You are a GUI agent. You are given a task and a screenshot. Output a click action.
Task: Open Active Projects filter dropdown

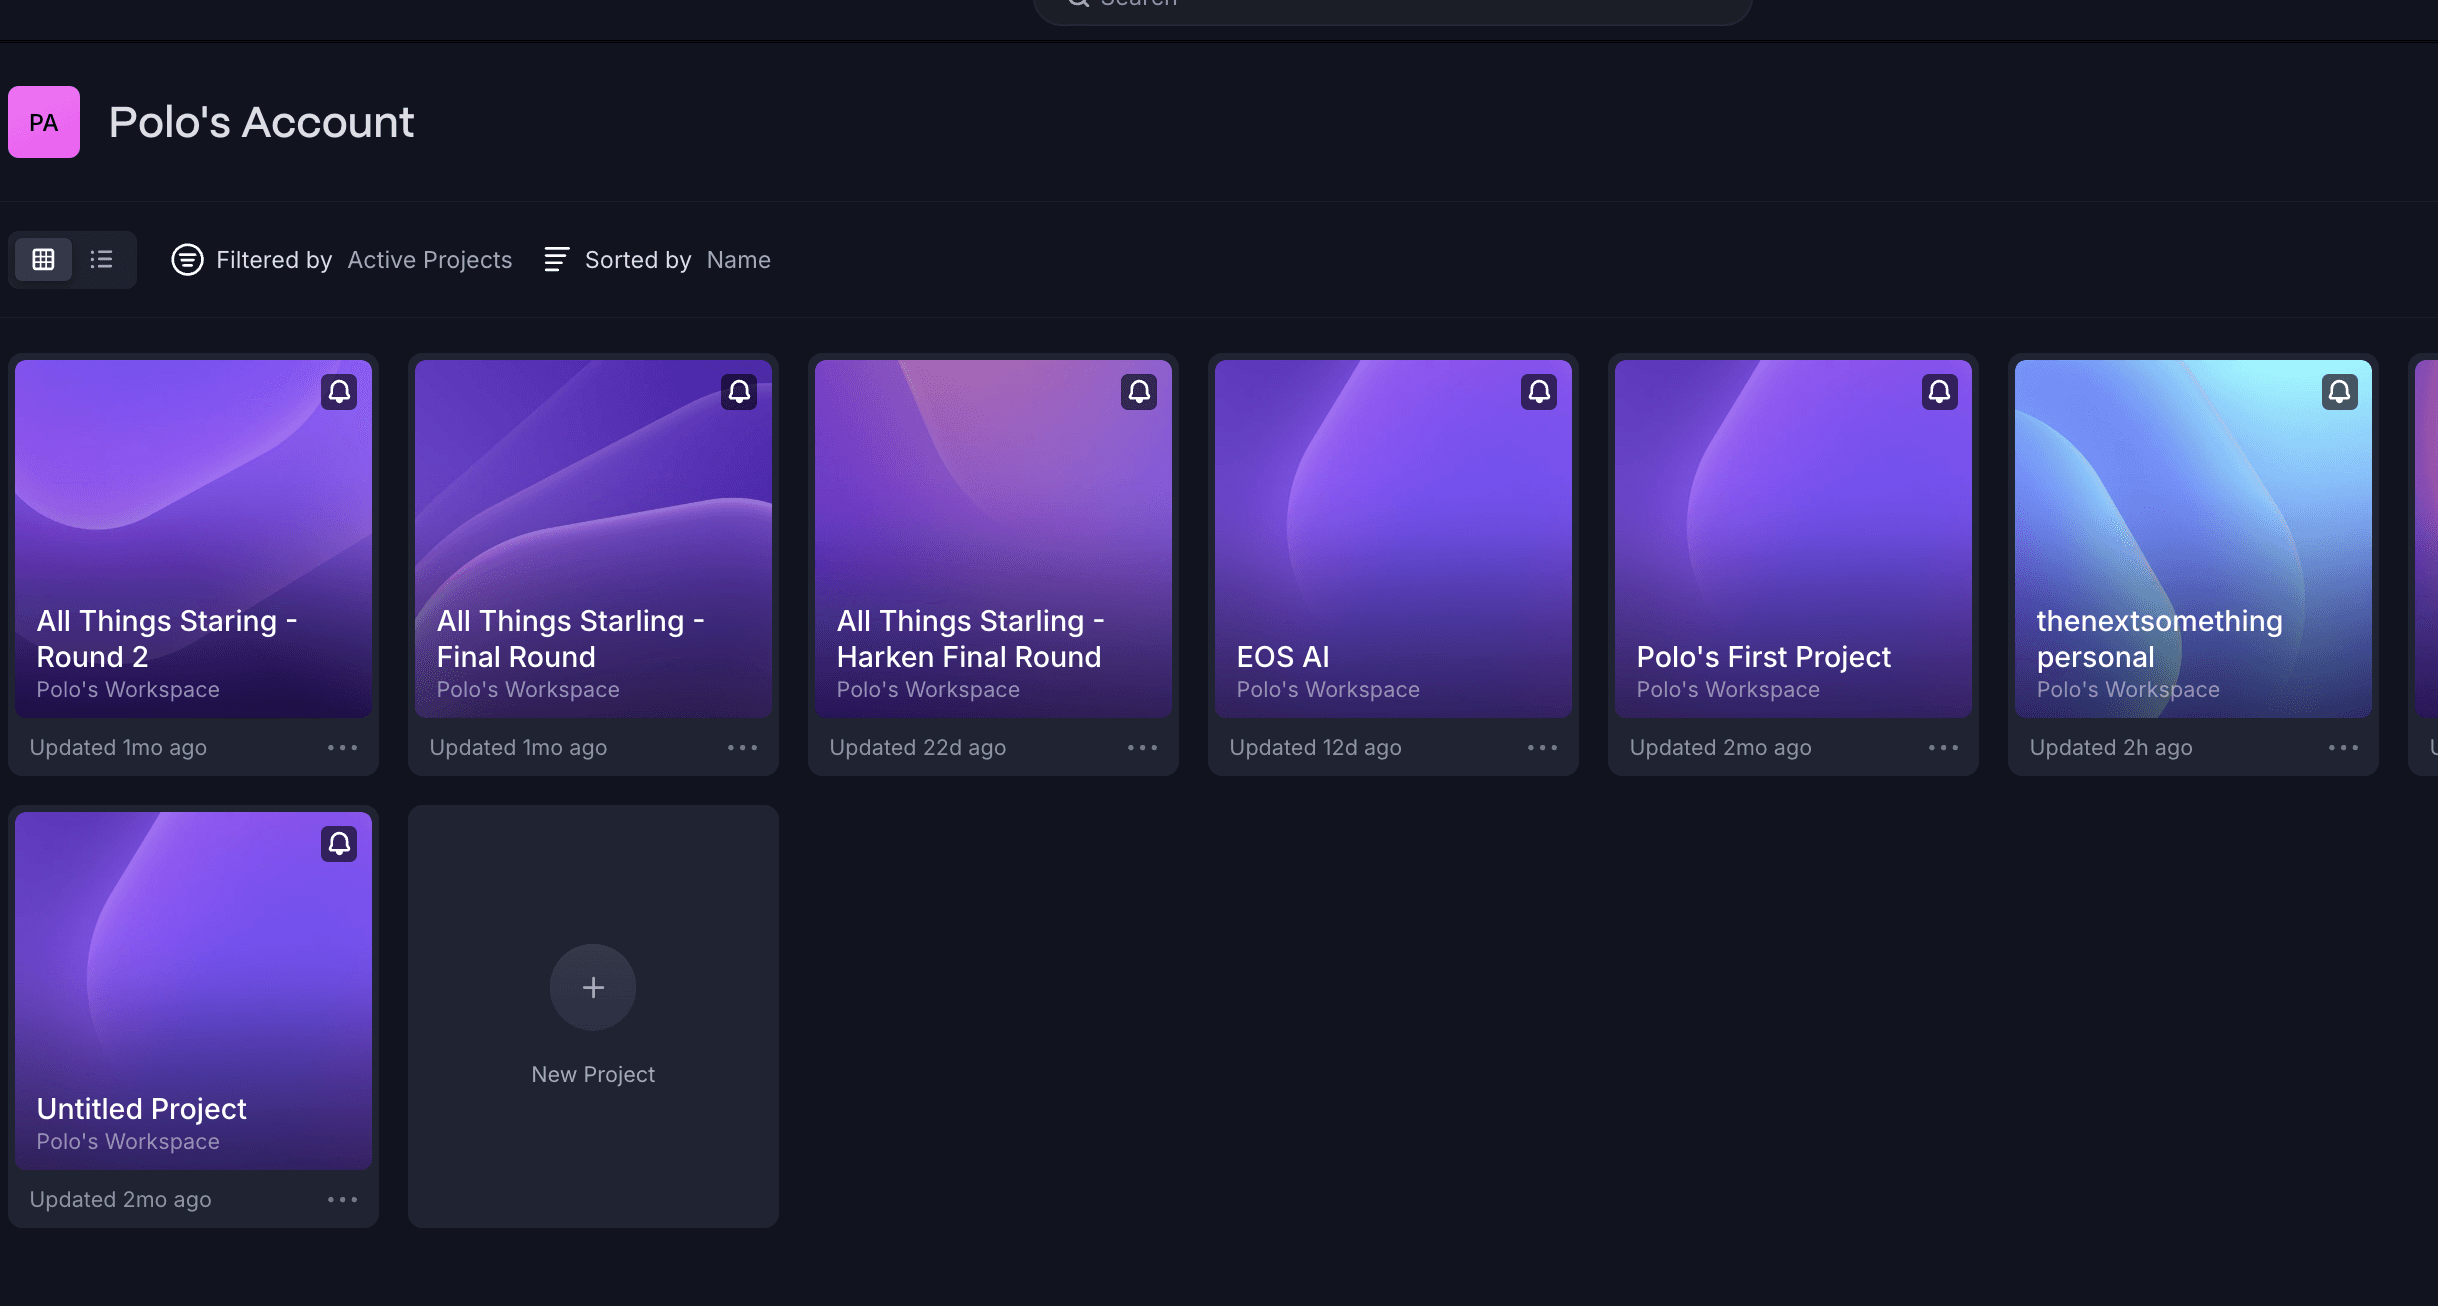click(429, 260)
